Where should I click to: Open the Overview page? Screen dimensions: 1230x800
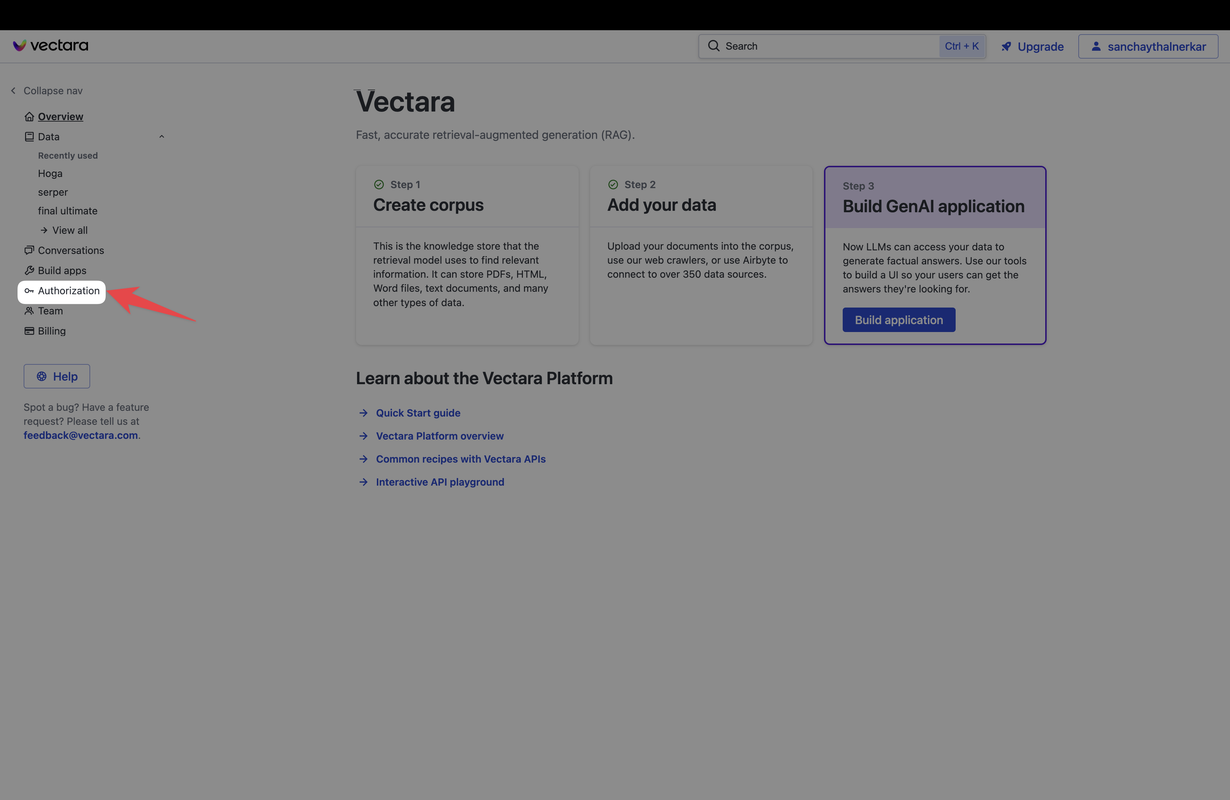click(x=60, y=117)
